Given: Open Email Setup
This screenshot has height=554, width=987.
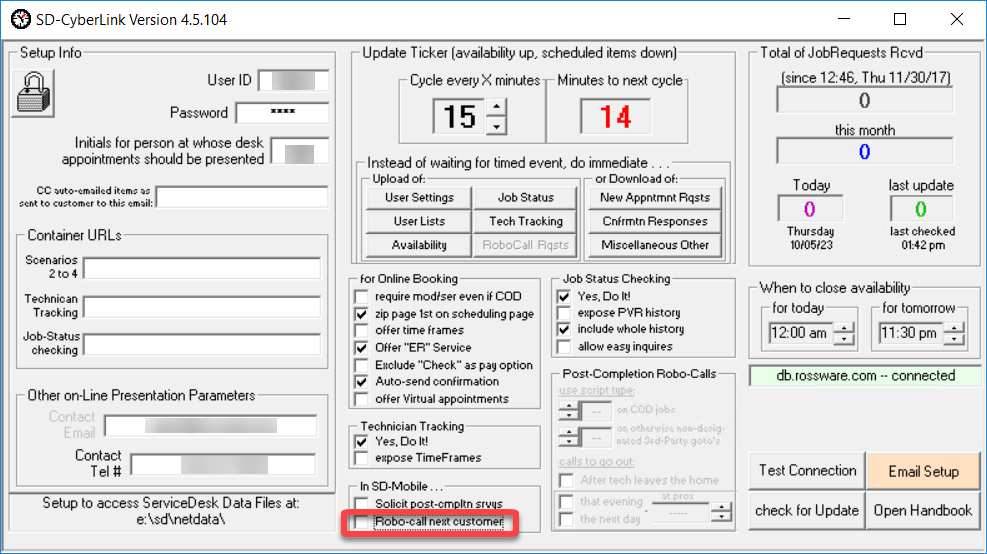Looking at the screenshot, I should (923, 472).
